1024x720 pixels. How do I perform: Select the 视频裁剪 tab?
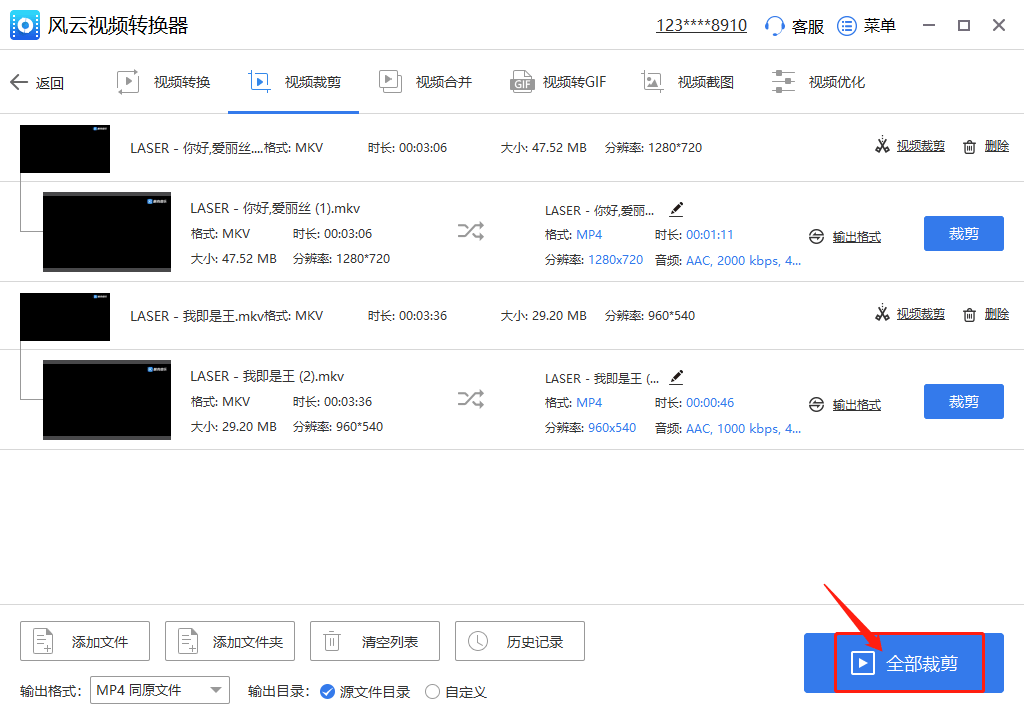295,82
